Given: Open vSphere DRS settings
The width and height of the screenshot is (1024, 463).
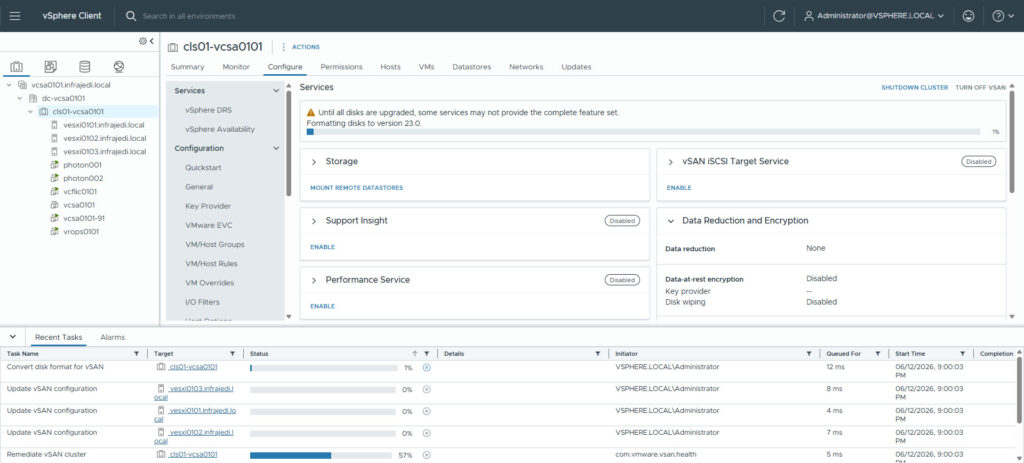Looking at the screenshot, I should [208, 110].
